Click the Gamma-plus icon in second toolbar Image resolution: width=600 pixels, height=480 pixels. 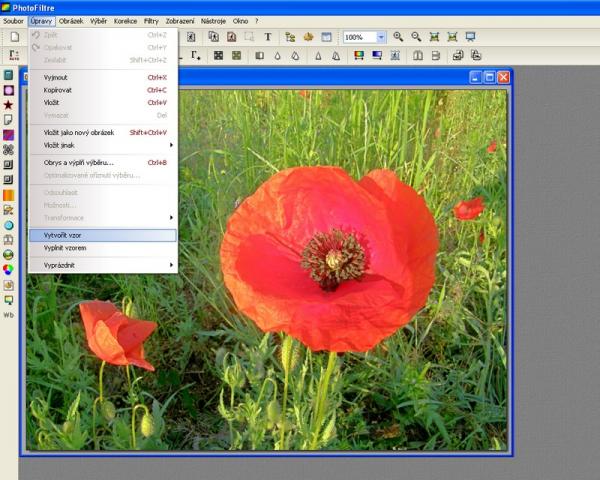click(196, 56)
